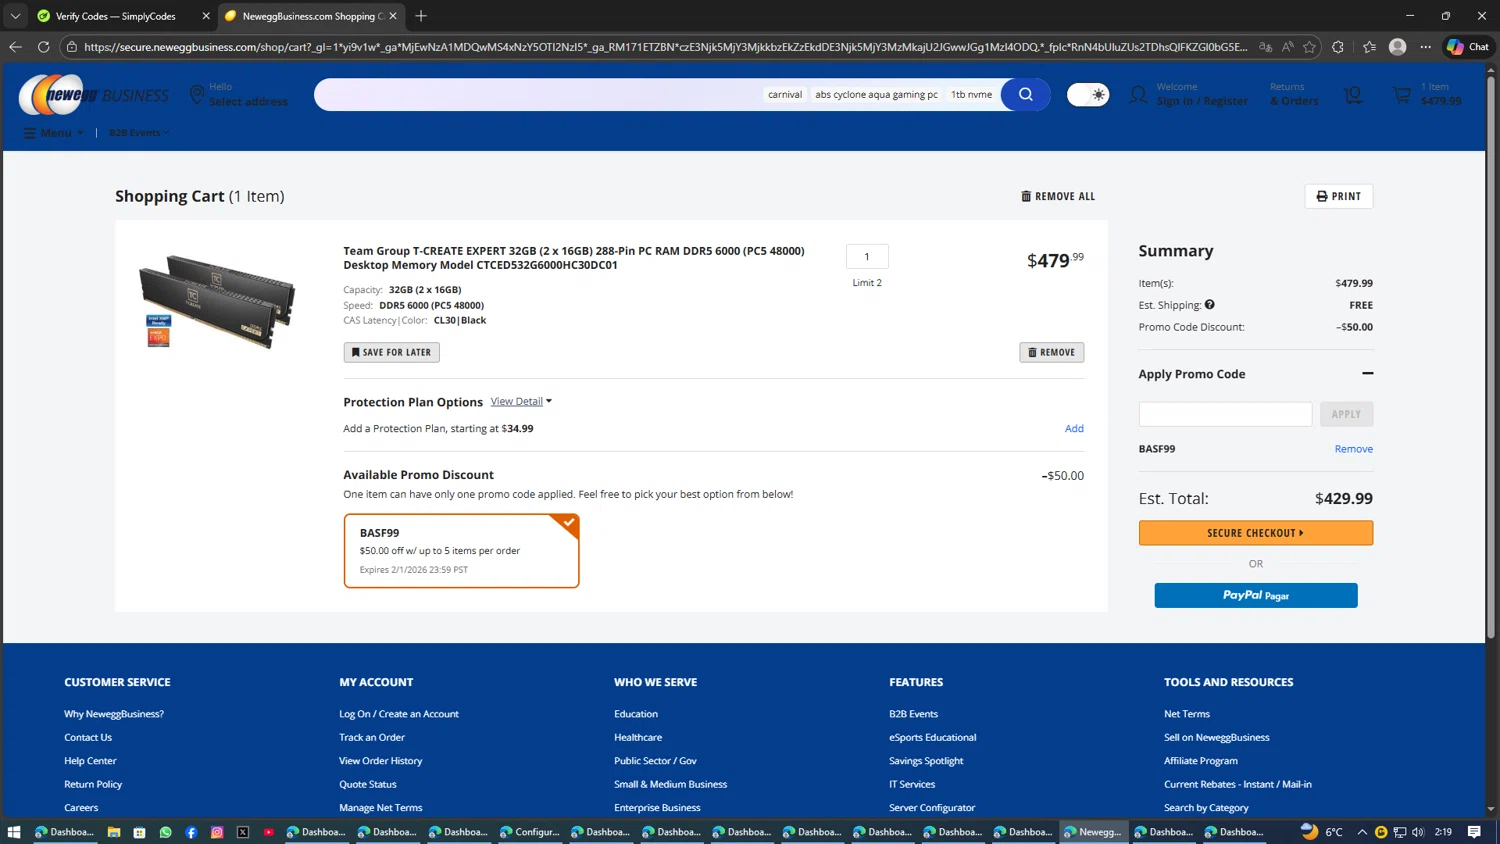Open Facebook taskbar icon
Image resolution: width=1500 pixels, height=844 pixels.
click(x=191, y=832)
